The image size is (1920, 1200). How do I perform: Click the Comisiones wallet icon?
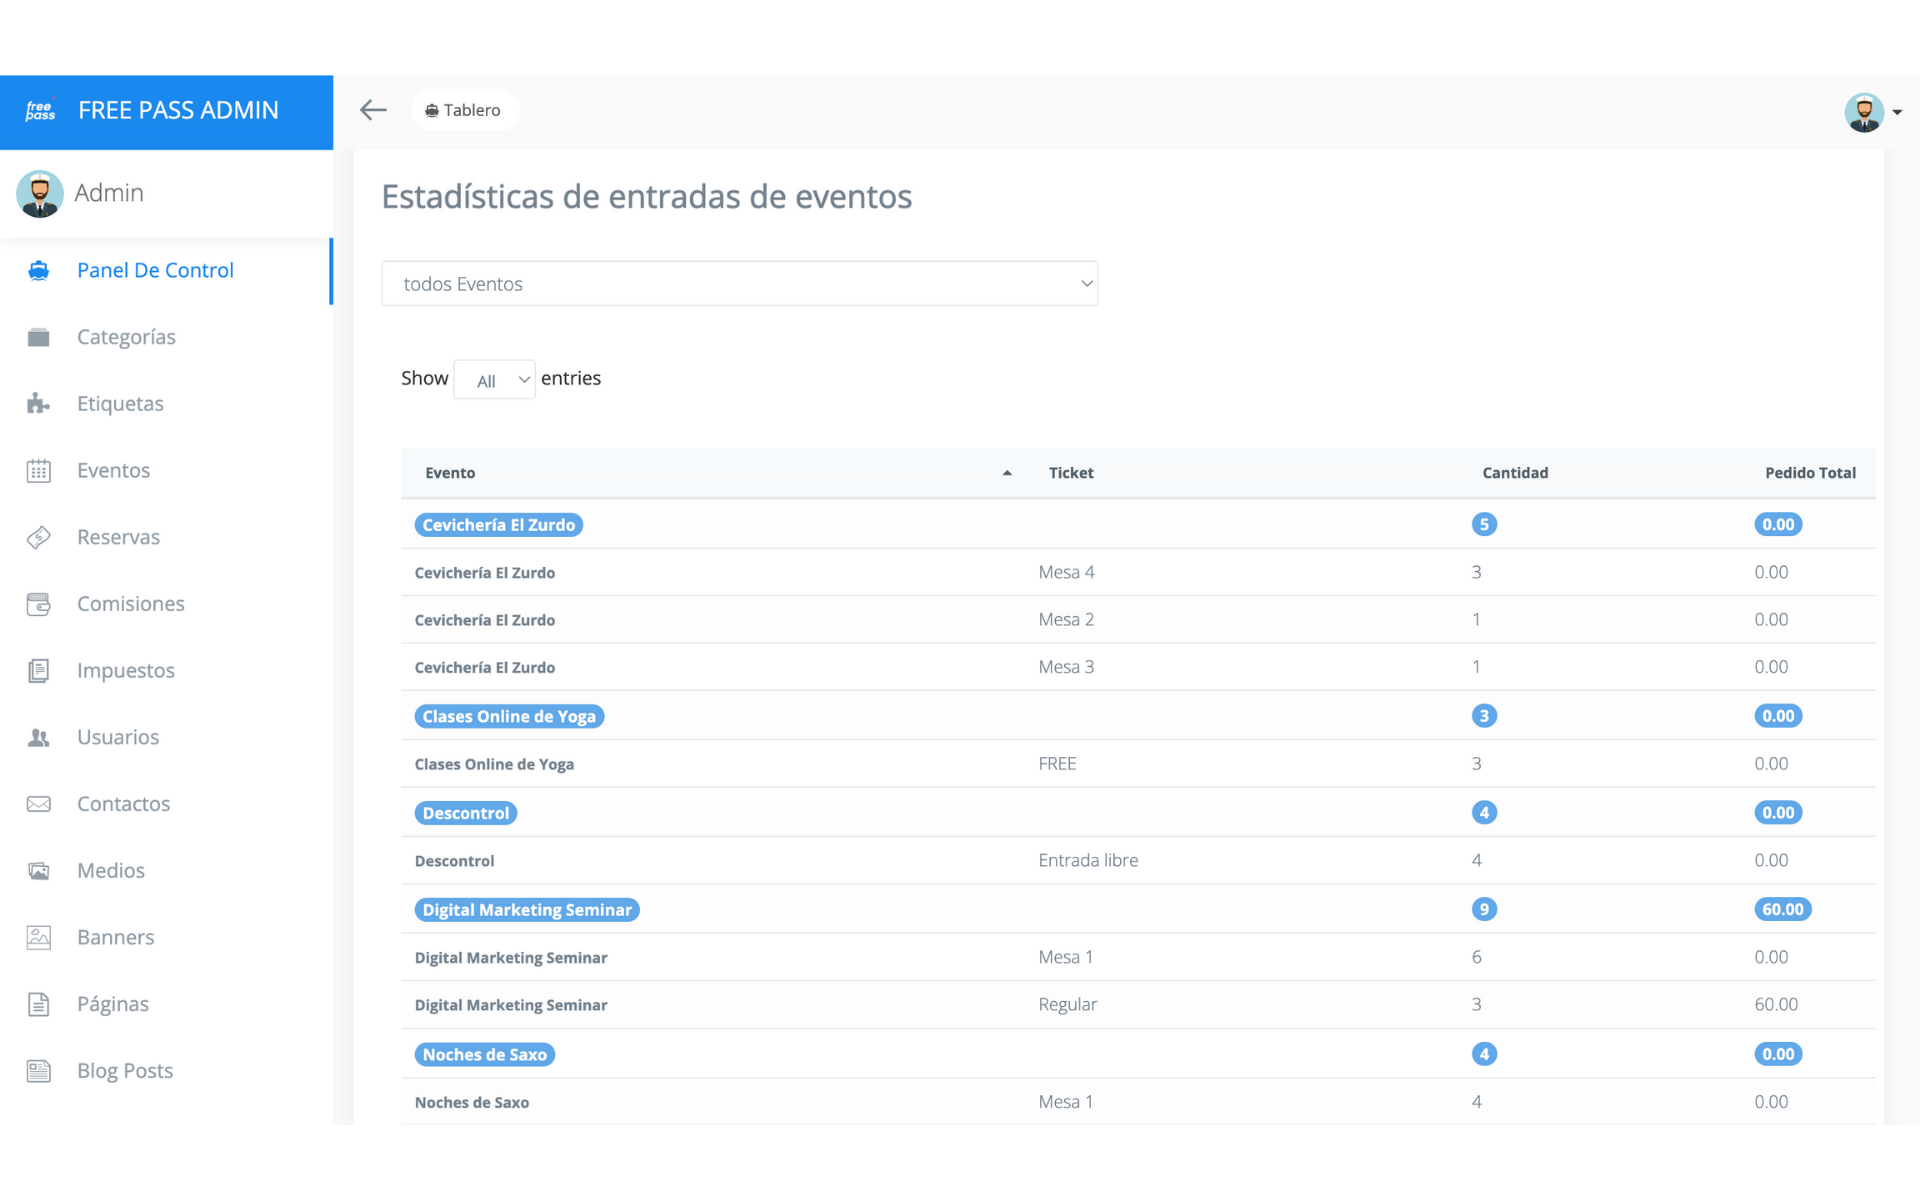39,604
